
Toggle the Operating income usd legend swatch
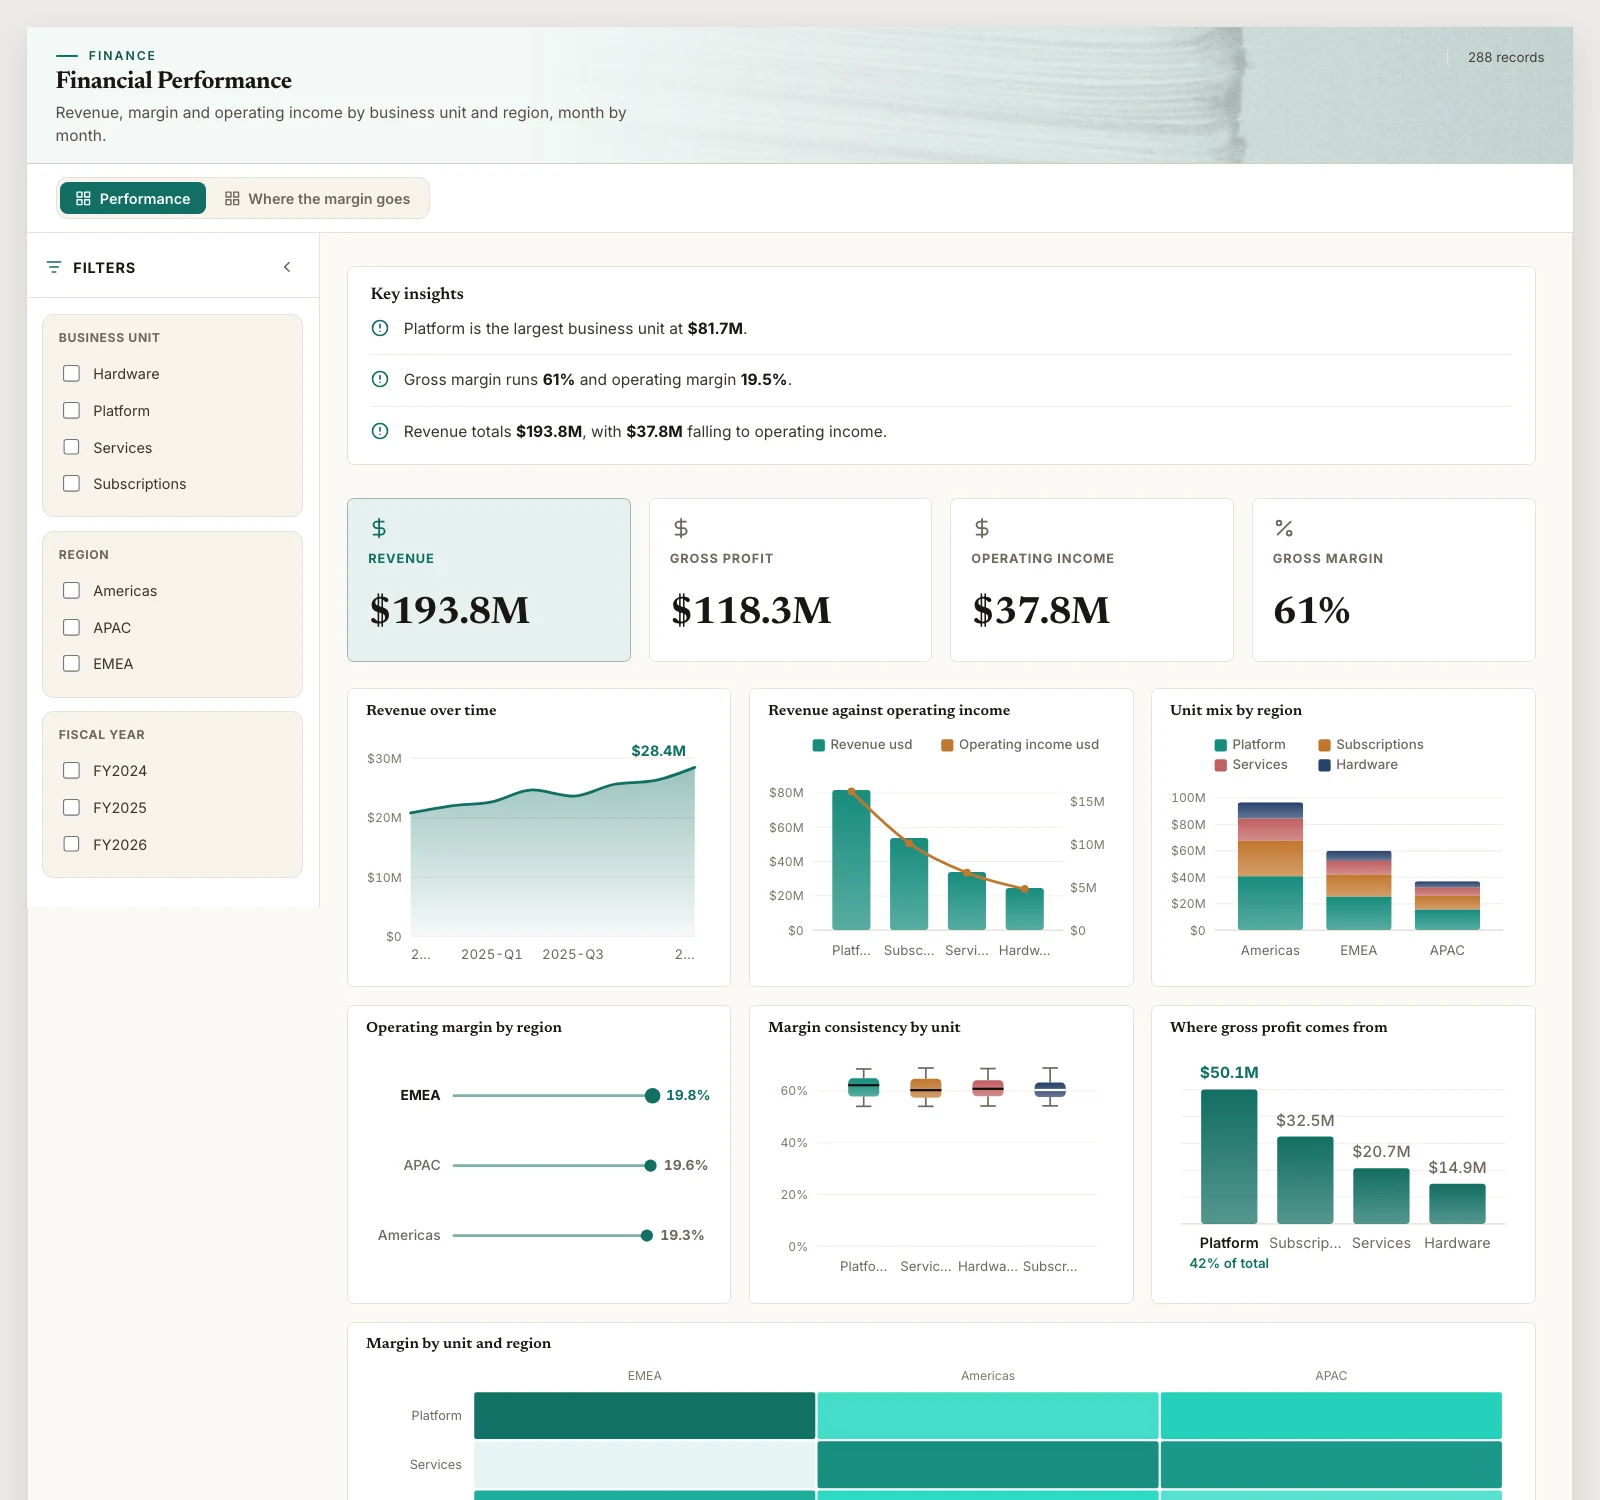[947, 745]
